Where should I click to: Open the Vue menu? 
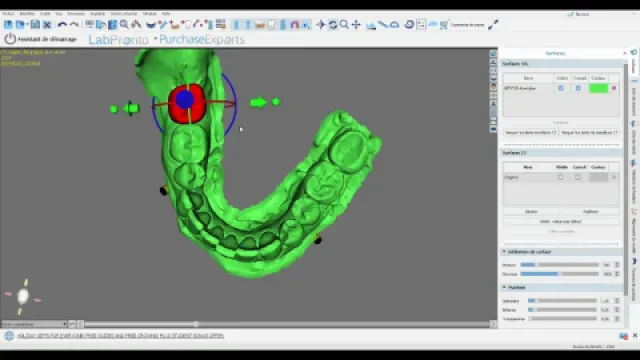pos(59,14)
